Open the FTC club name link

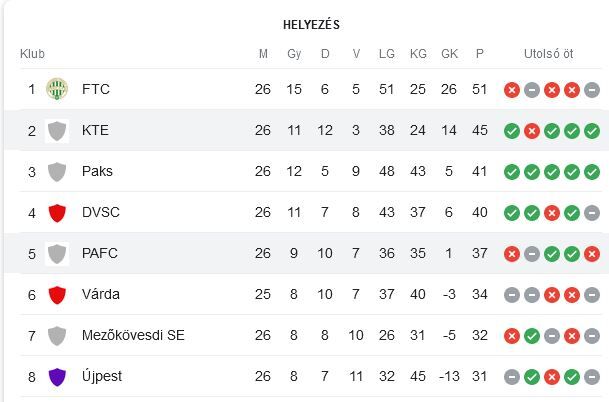tap(96, 89)
